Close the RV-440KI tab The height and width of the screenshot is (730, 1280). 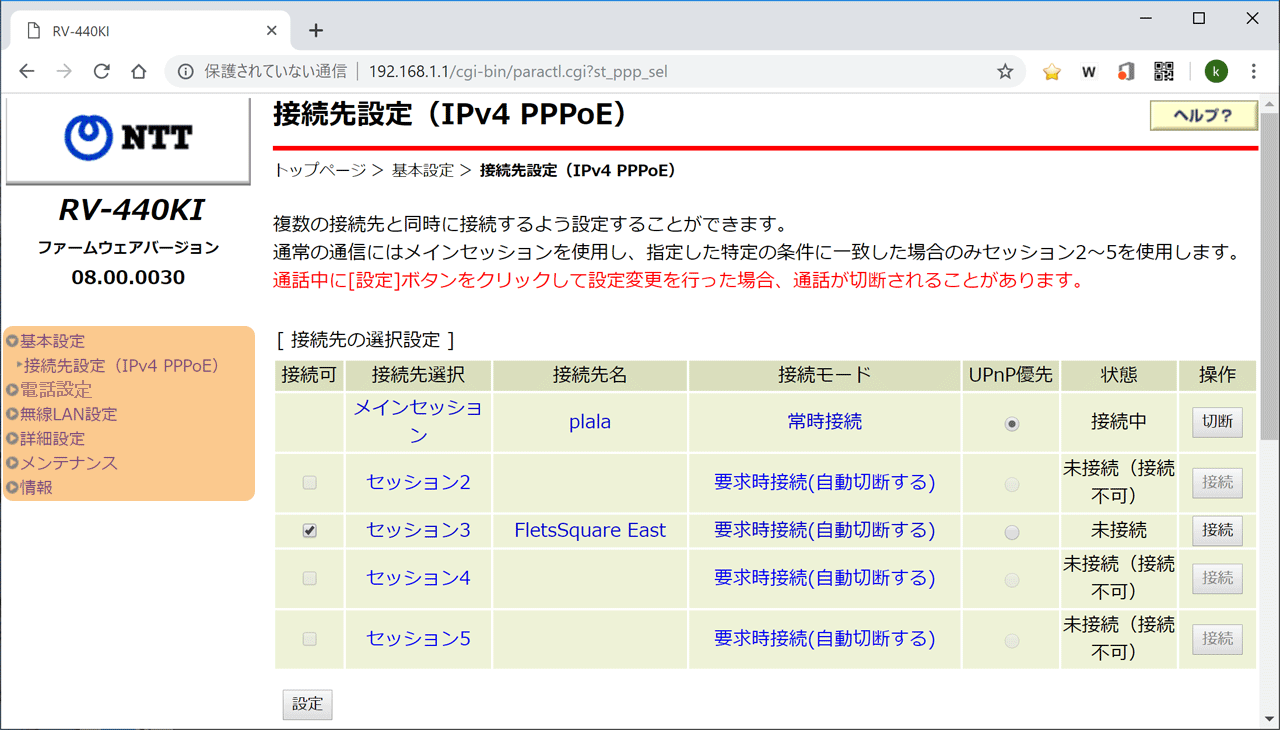tap(272, 31)
